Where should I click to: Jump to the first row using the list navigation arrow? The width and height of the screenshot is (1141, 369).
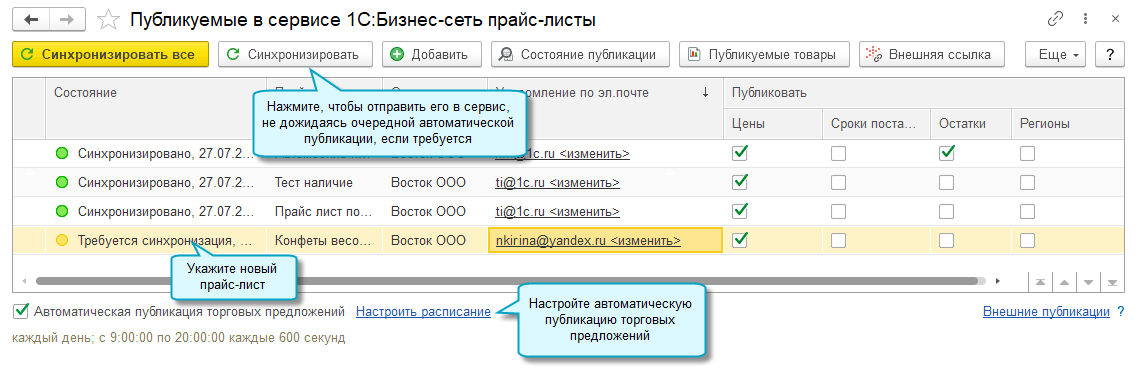[x=1041, y=282]
